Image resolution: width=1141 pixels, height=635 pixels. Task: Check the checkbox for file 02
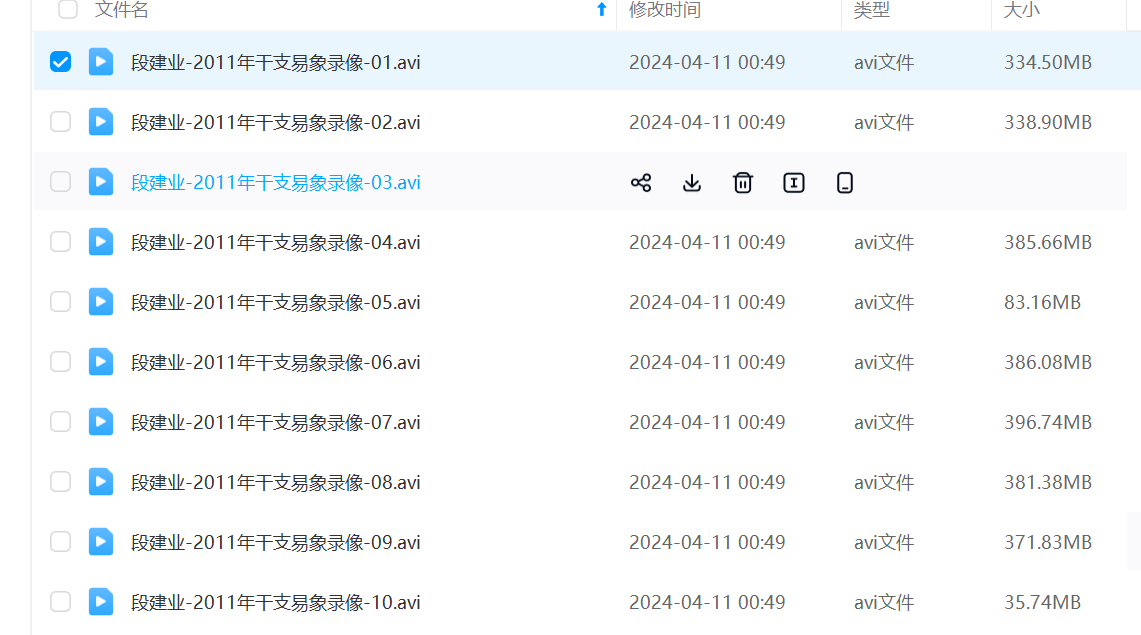61,122
